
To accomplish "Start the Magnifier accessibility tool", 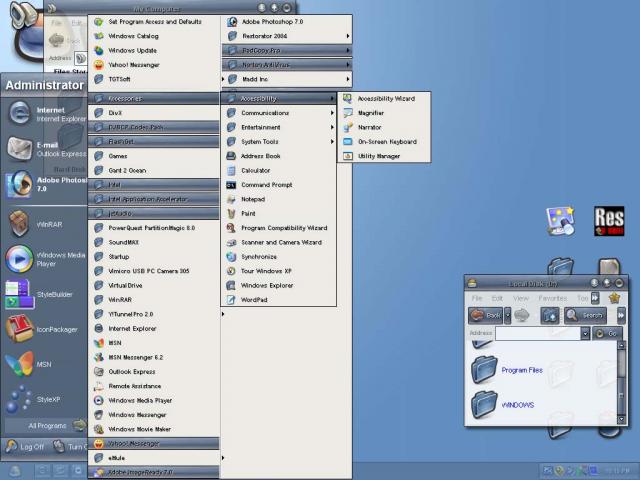I will [x=384, y=113].
